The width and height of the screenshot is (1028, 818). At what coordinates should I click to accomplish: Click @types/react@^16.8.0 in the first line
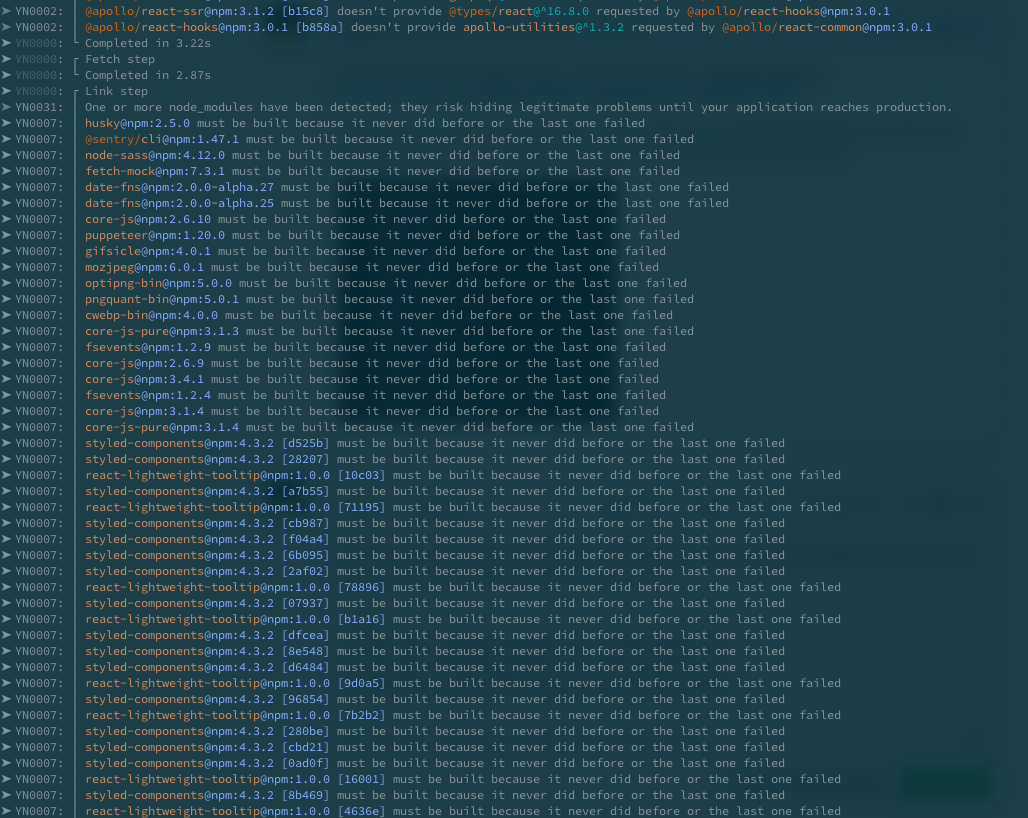(519, 11)
